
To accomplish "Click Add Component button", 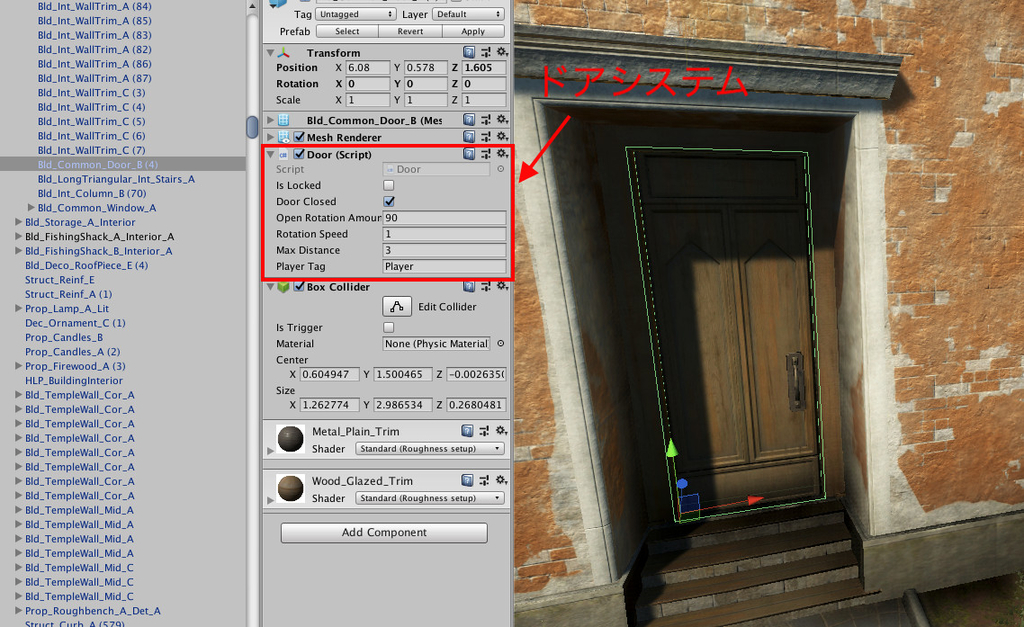I will [x=384, y=532].
